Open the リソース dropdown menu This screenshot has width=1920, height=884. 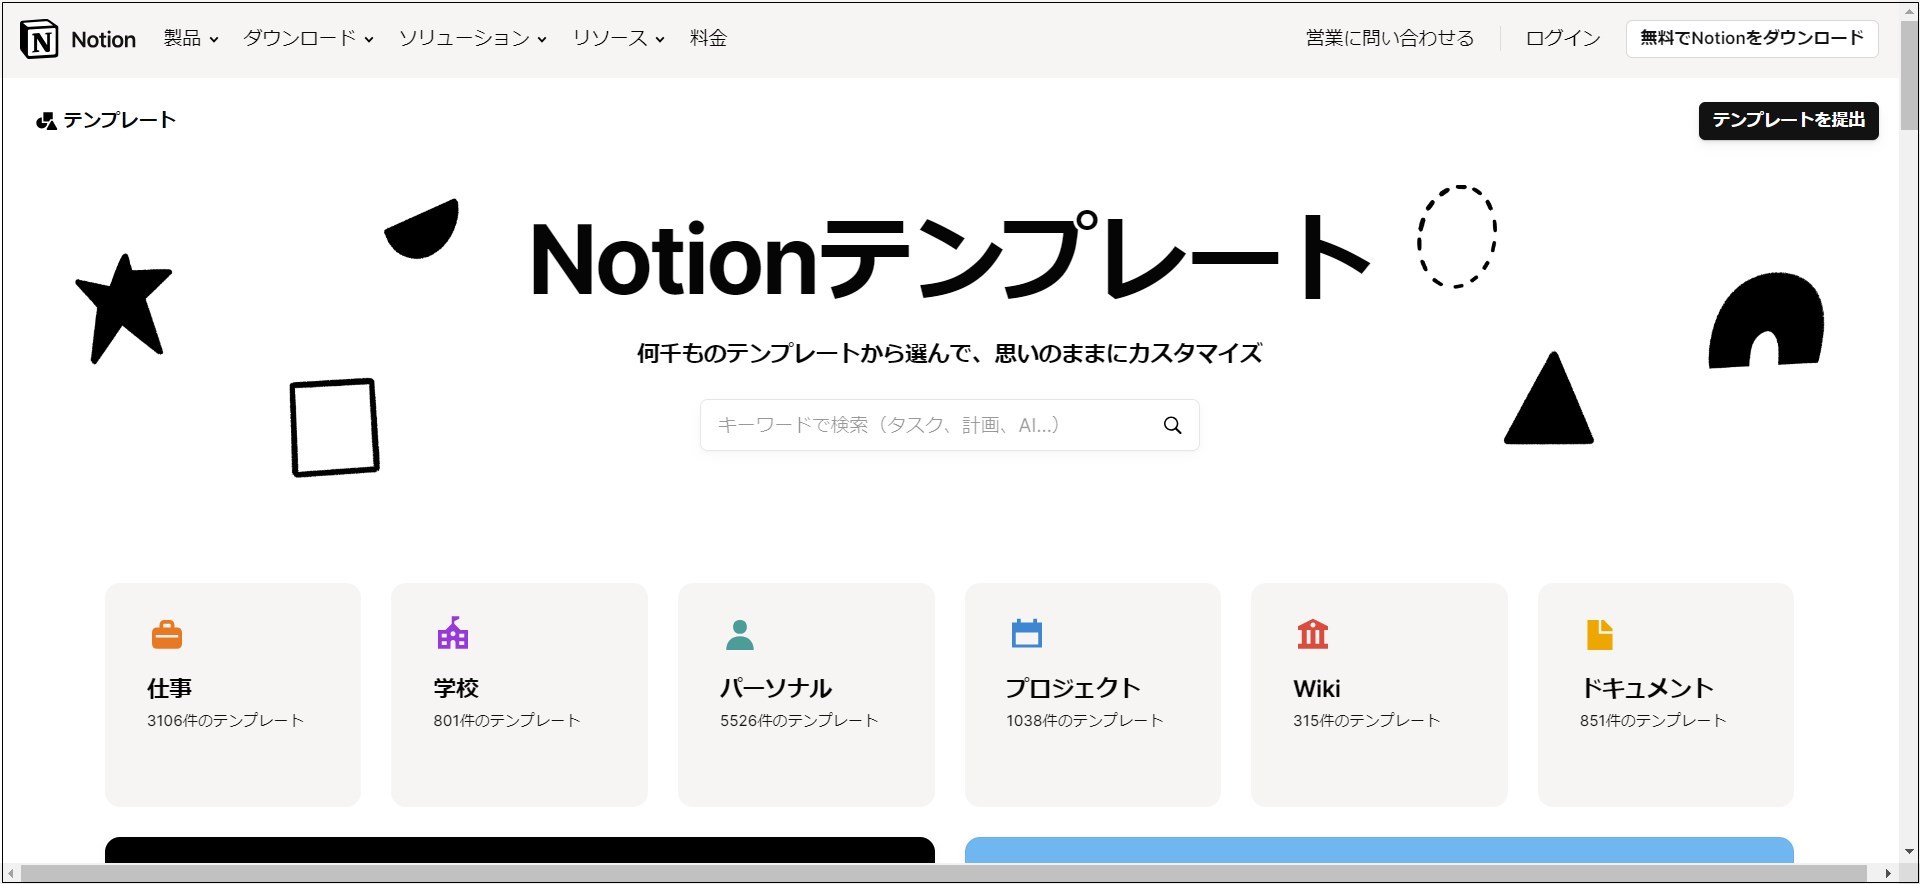click(x=618, y=39)
